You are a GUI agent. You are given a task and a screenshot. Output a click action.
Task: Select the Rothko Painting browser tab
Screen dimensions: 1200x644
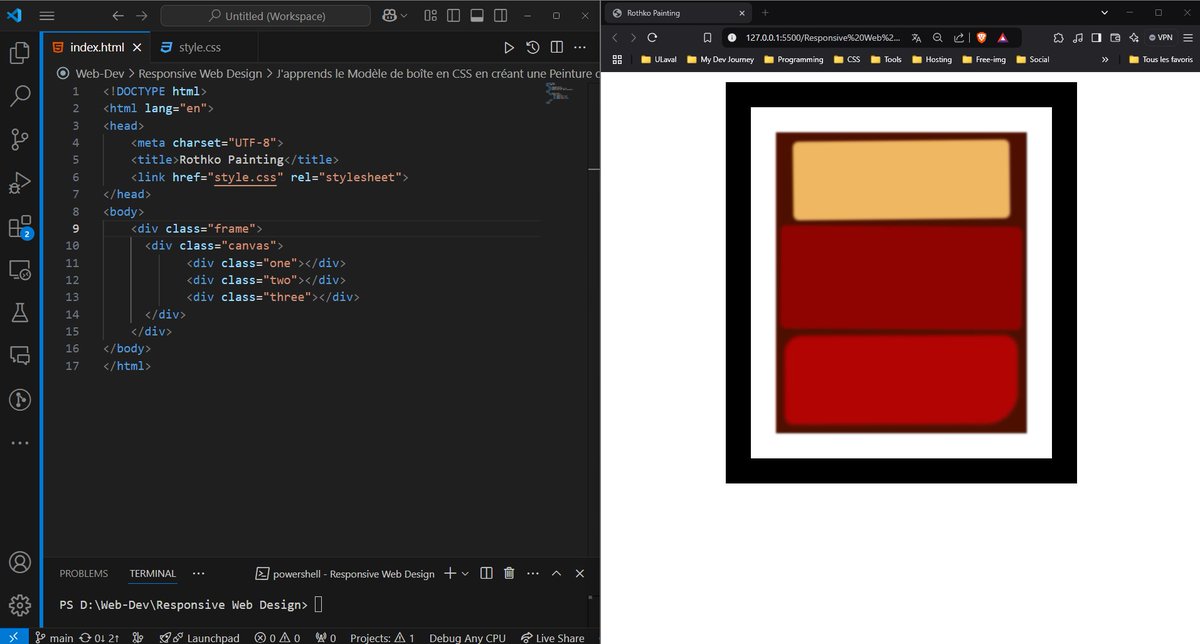680,13
